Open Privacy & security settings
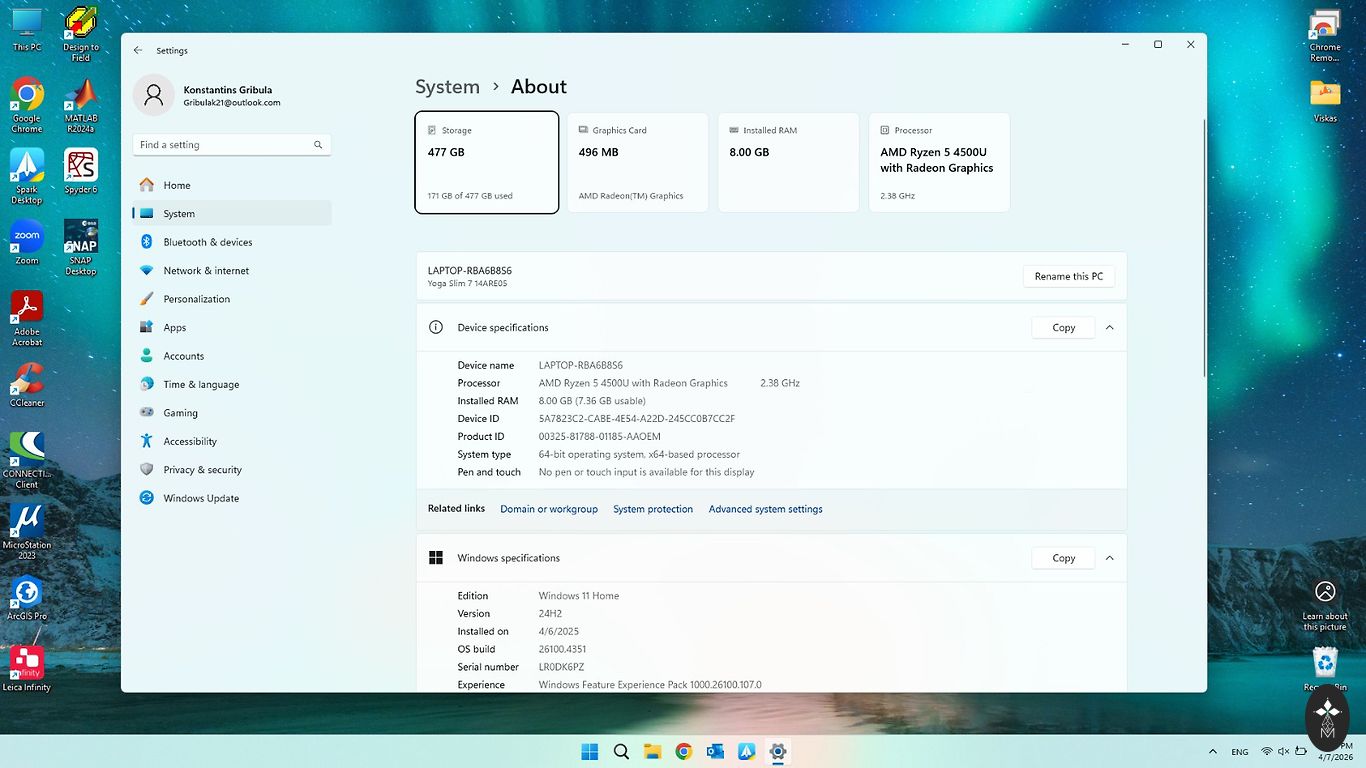 (202, 470)
